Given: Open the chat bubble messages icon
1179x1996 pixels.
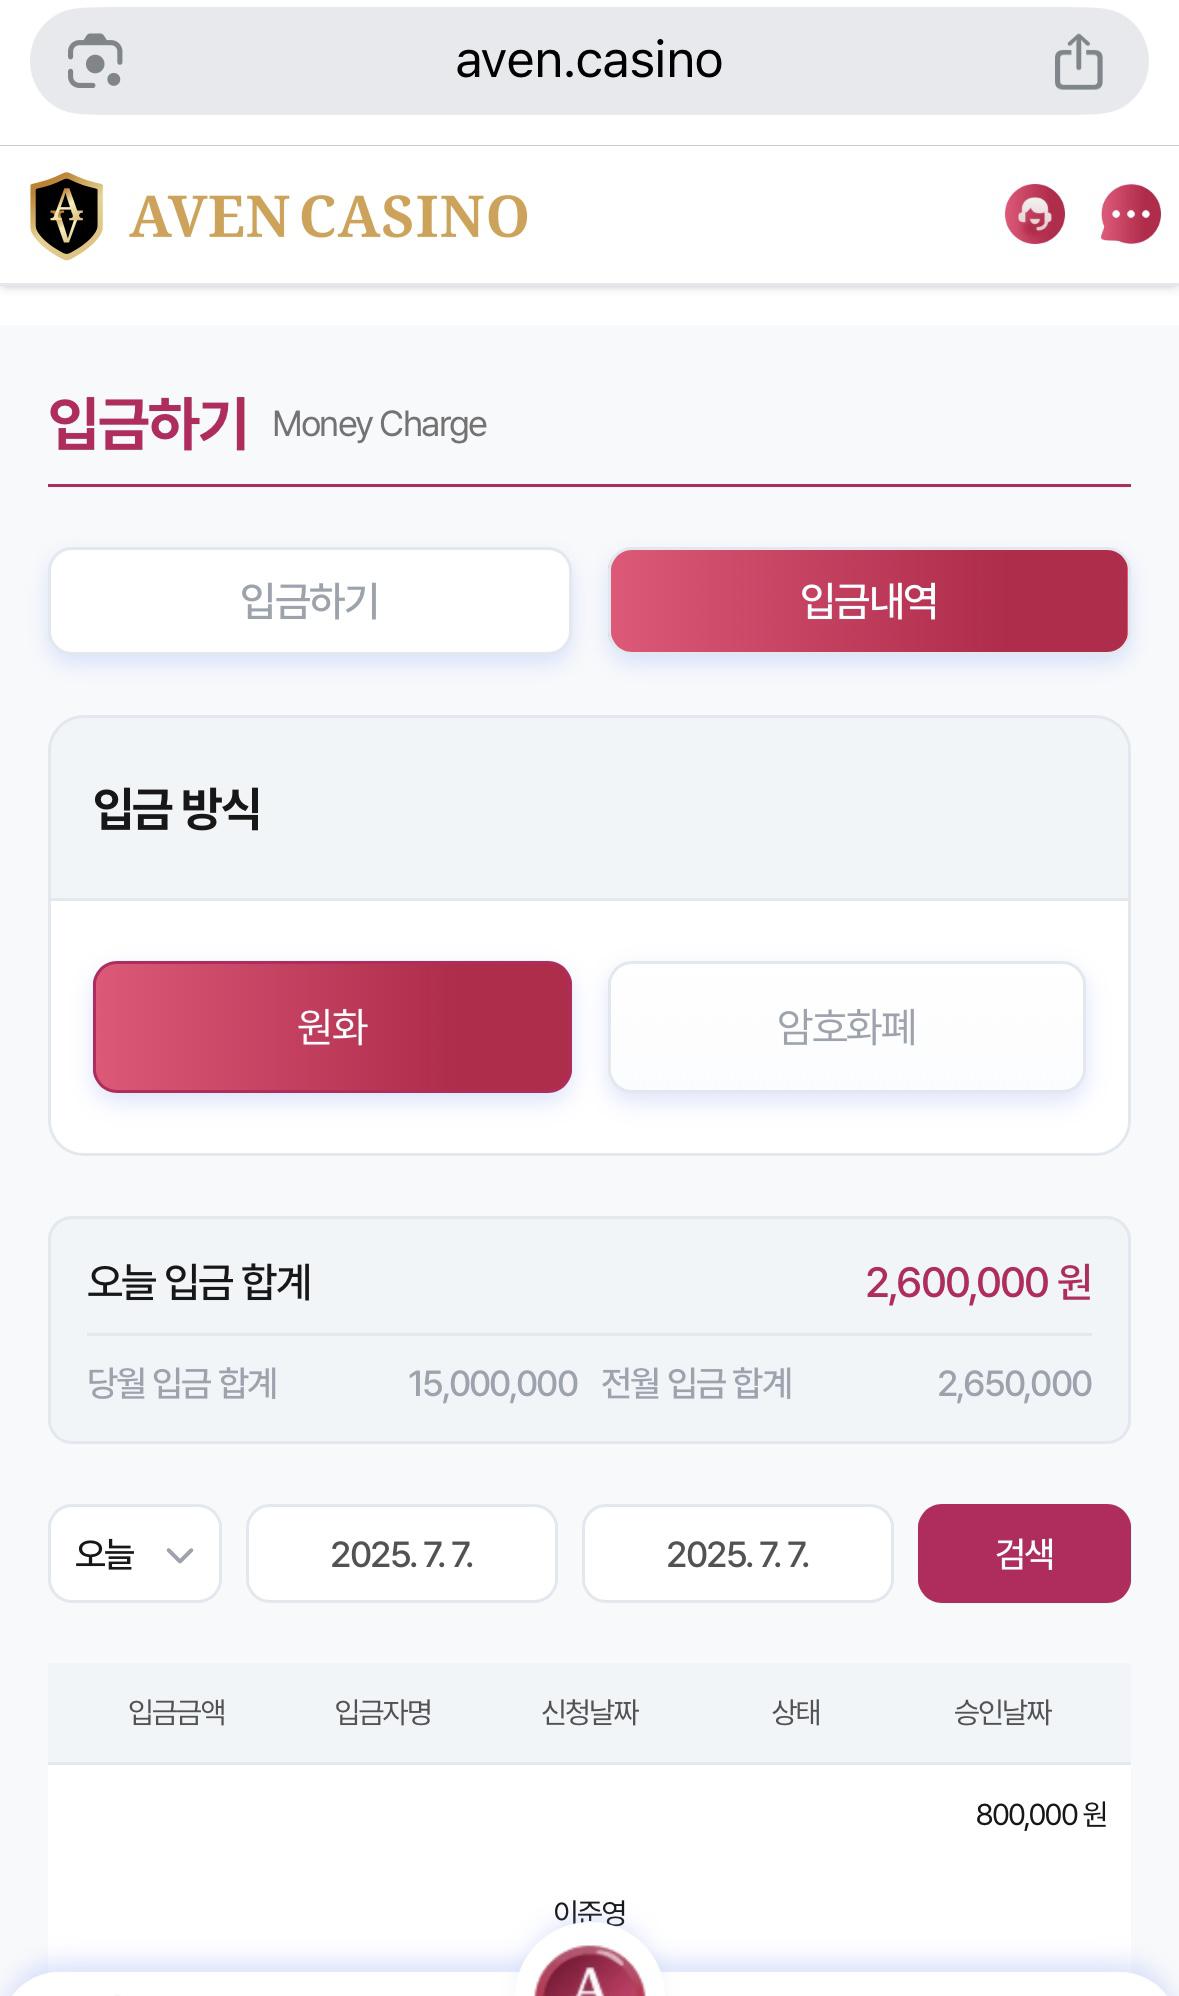Looking at the screenshot, I should [1131, 214].
